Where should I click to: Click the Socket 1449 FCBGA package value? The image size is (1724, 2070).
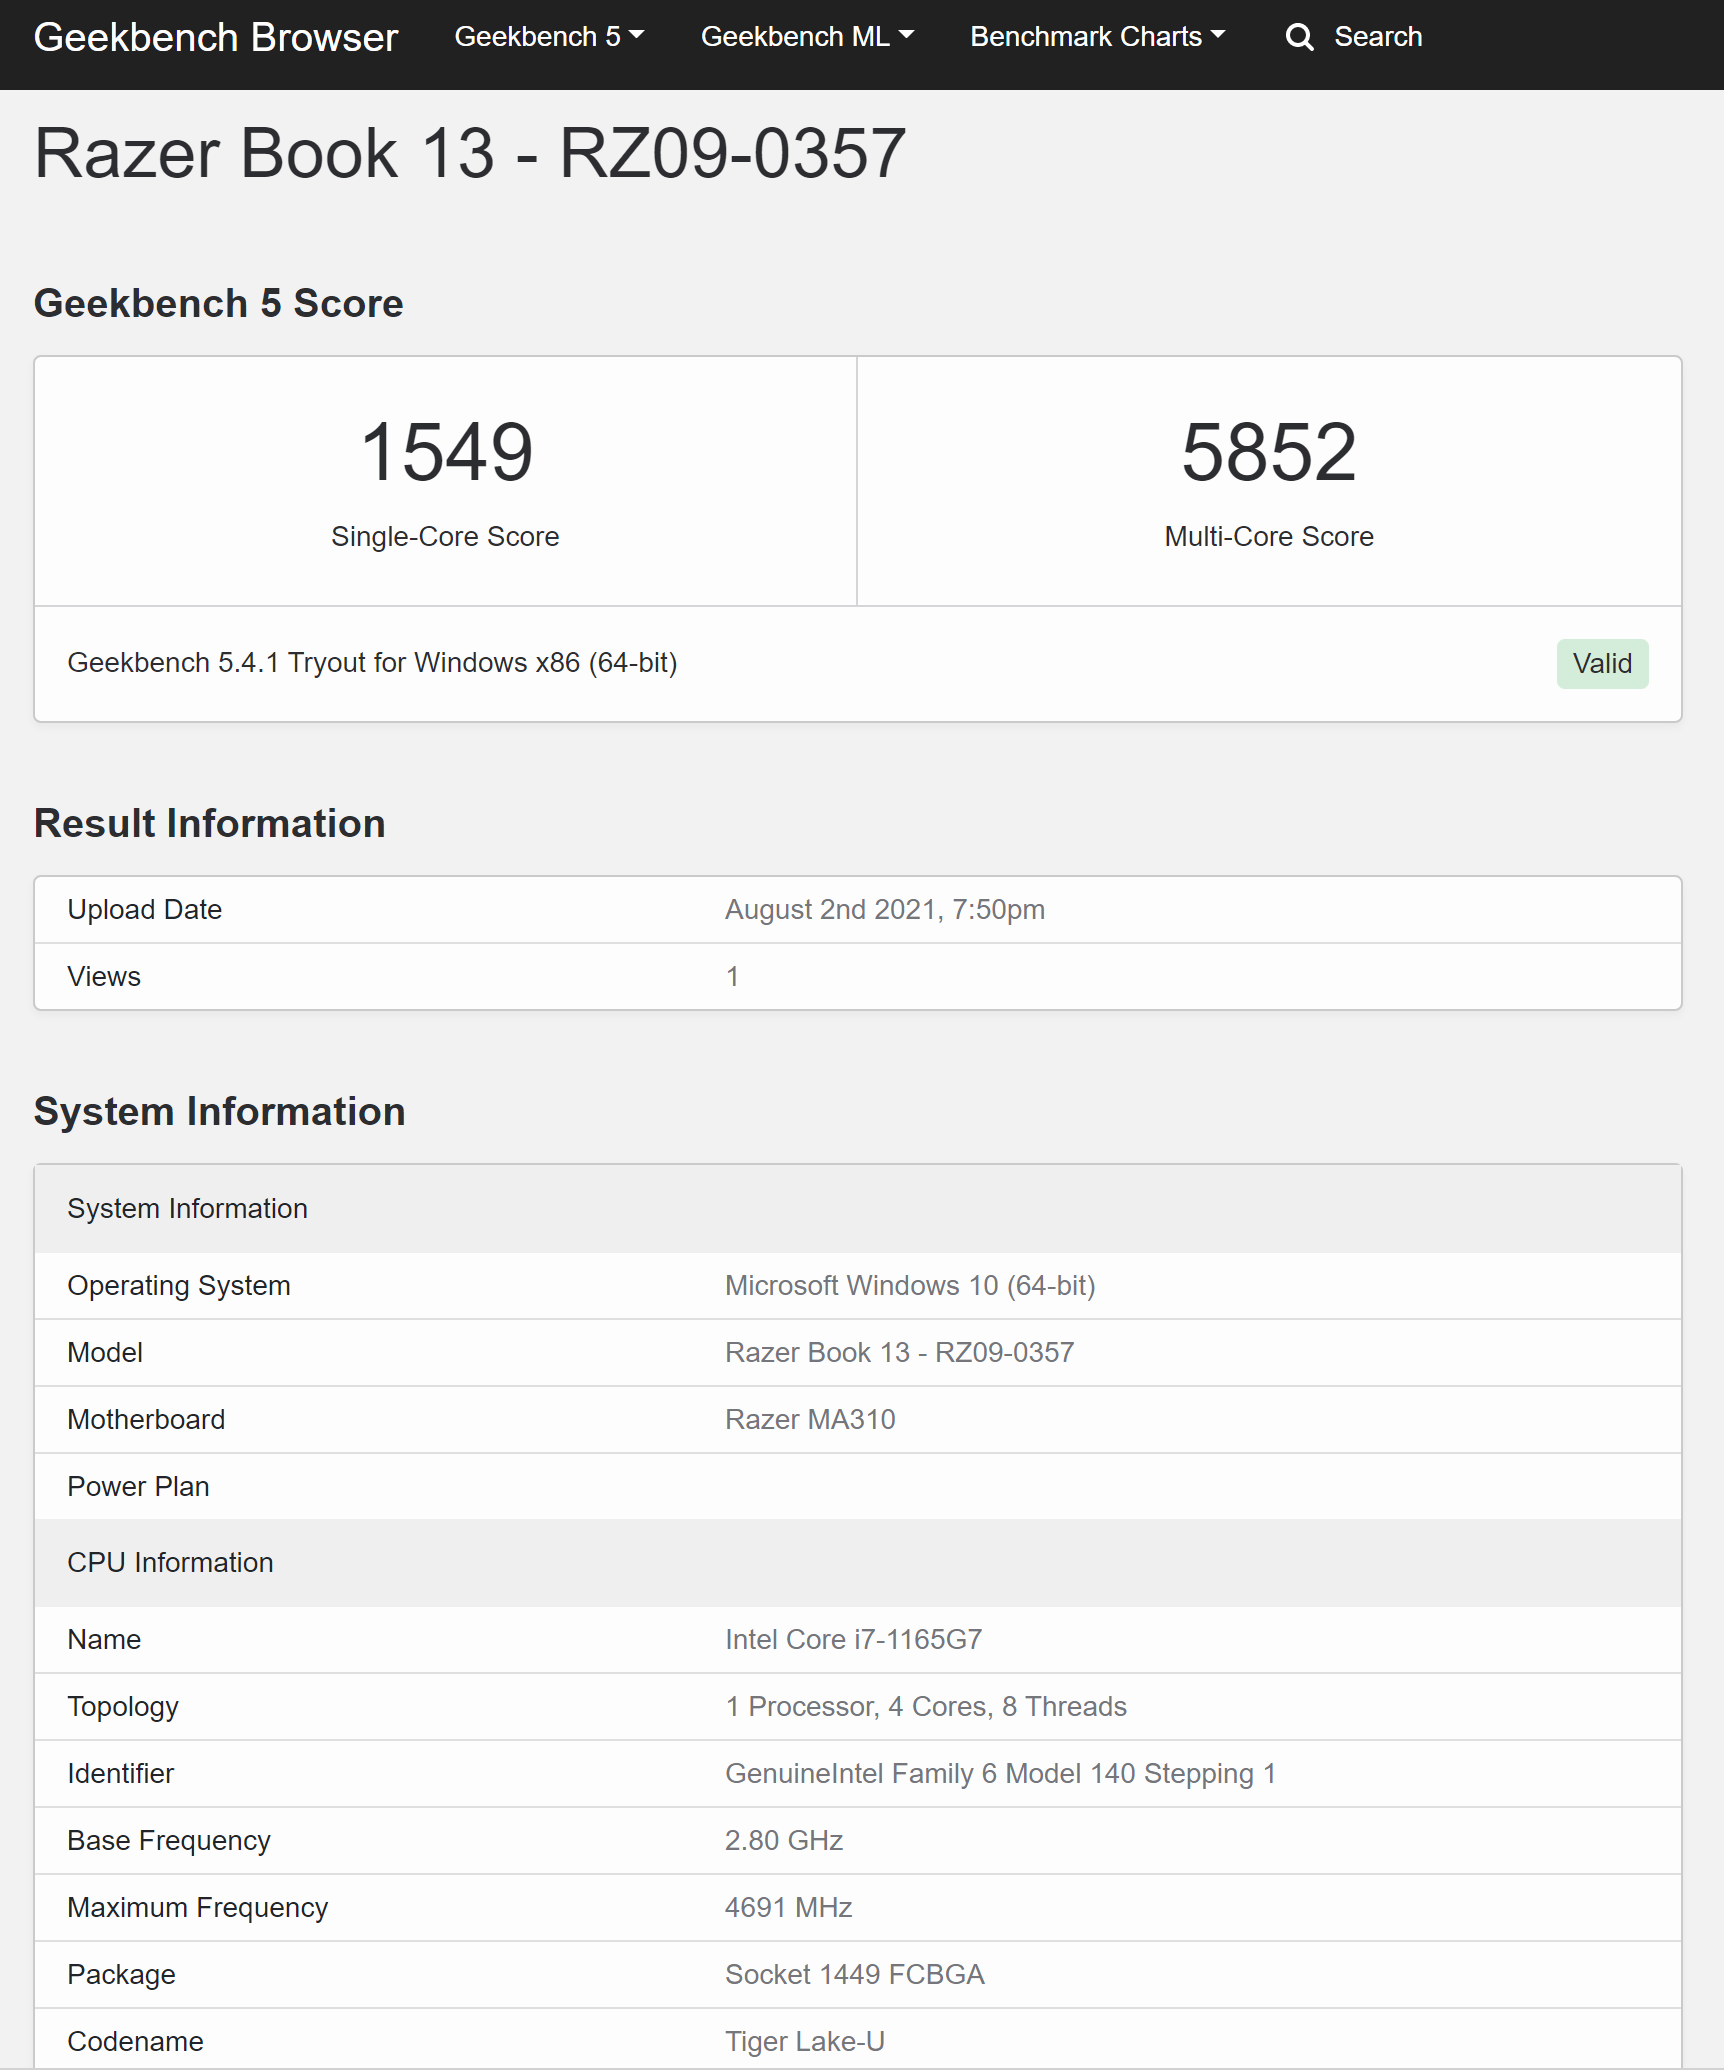click(854, 1975)
